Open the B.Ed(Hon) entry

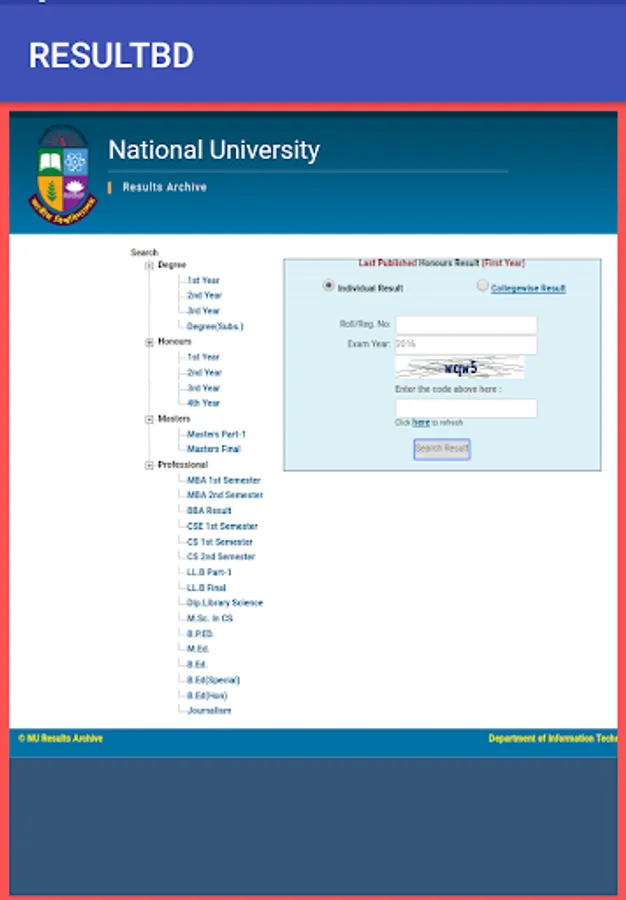207,696
